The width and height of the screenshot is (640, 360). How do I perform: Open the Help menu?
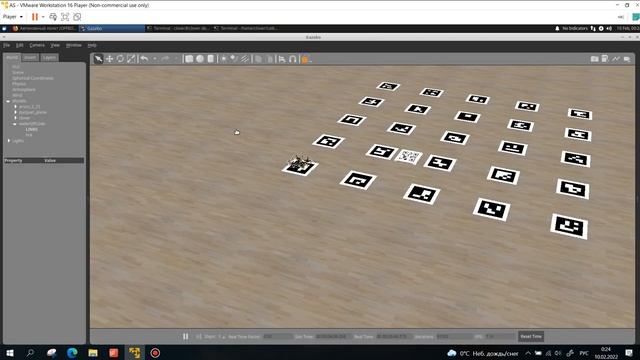click(92, 45)
